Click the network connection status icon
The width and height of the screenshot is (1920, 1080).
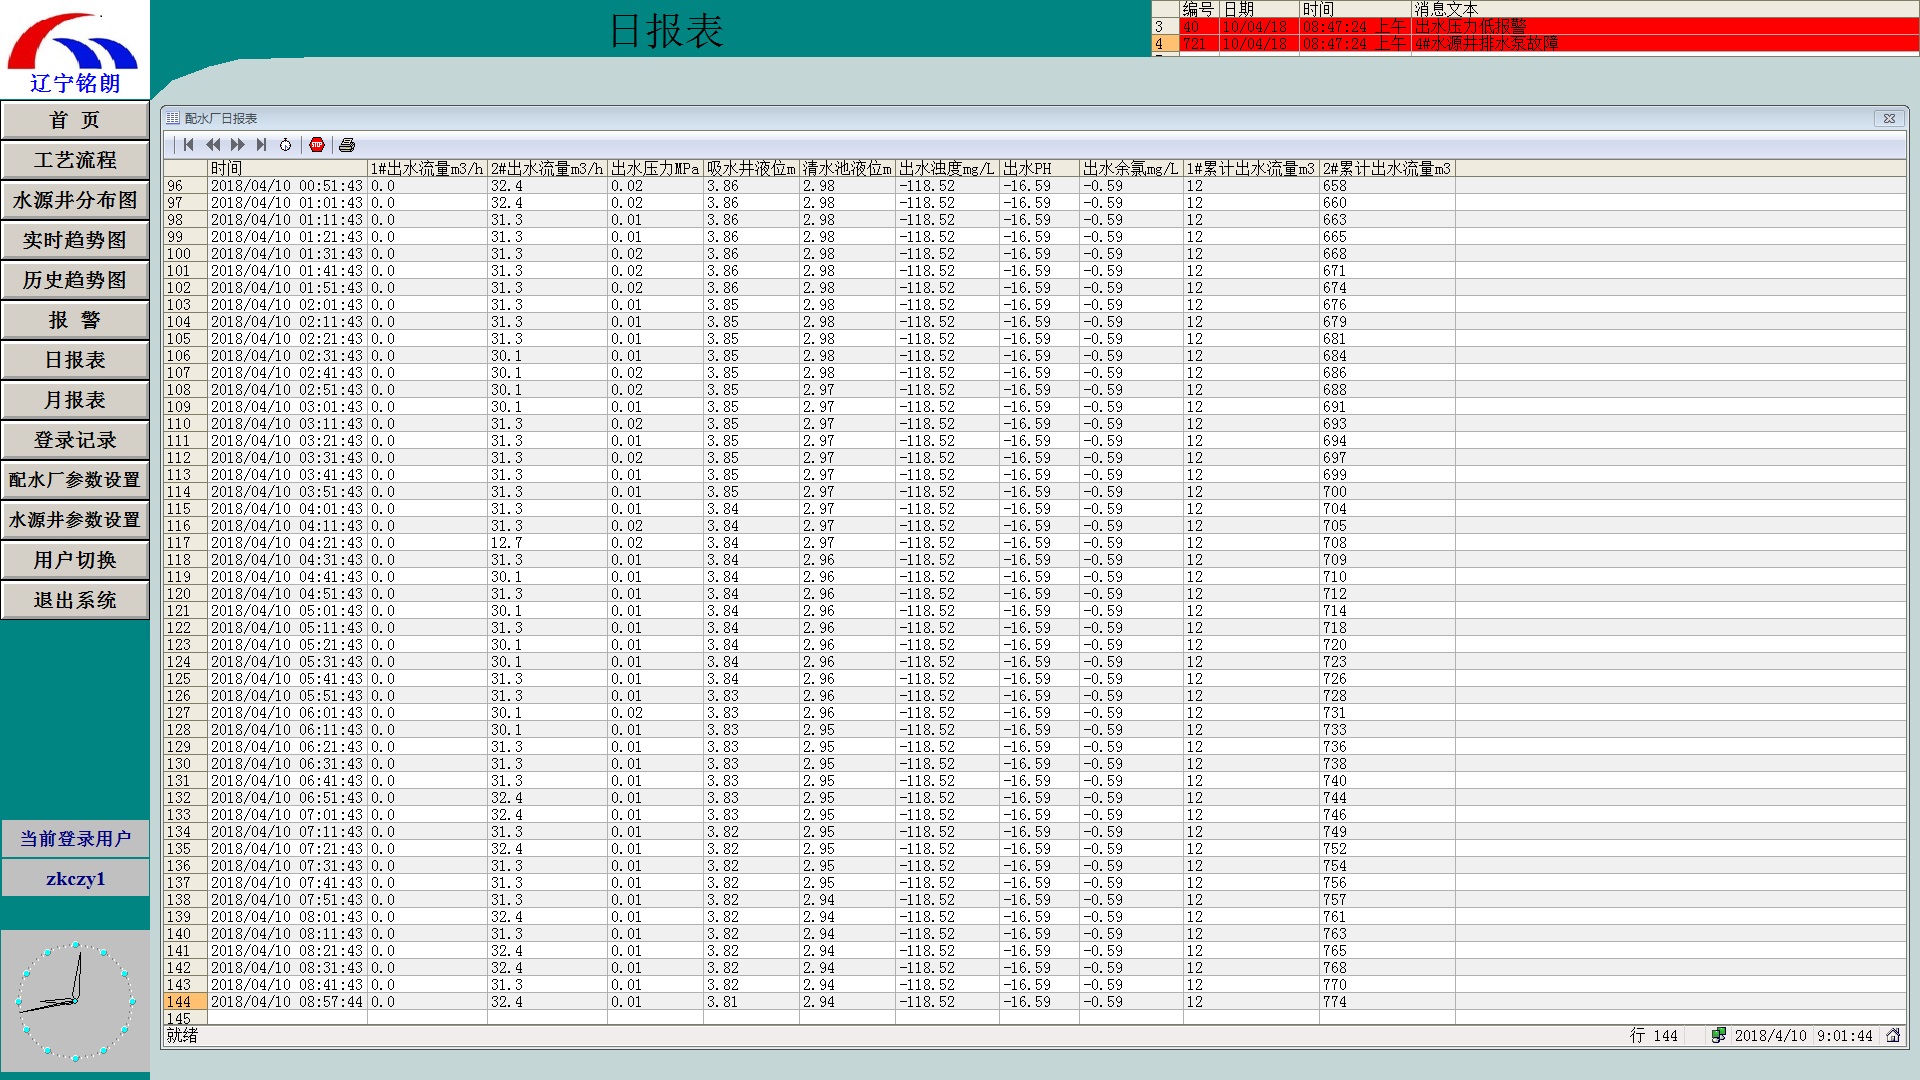(x=1718, y=1036)
